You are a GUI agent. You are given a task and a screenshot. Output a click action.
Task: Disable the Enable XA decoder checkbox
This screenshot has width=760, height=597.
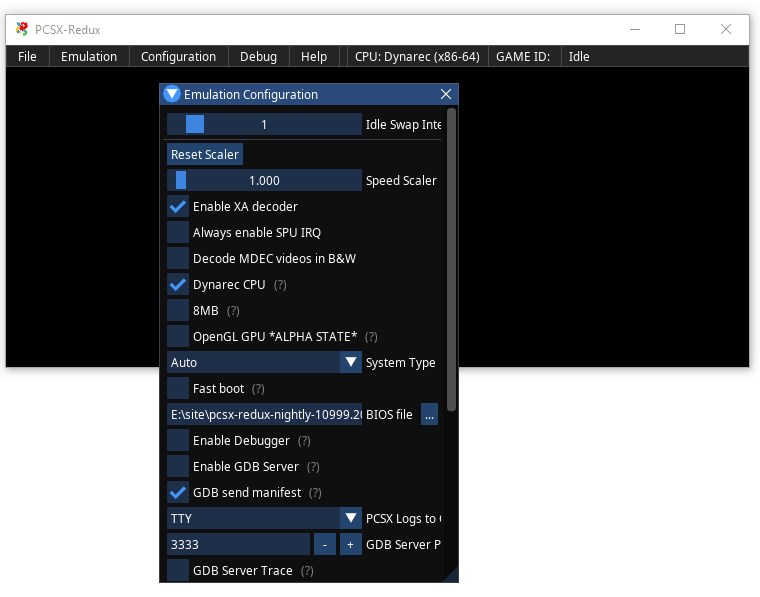coord(178,207)
